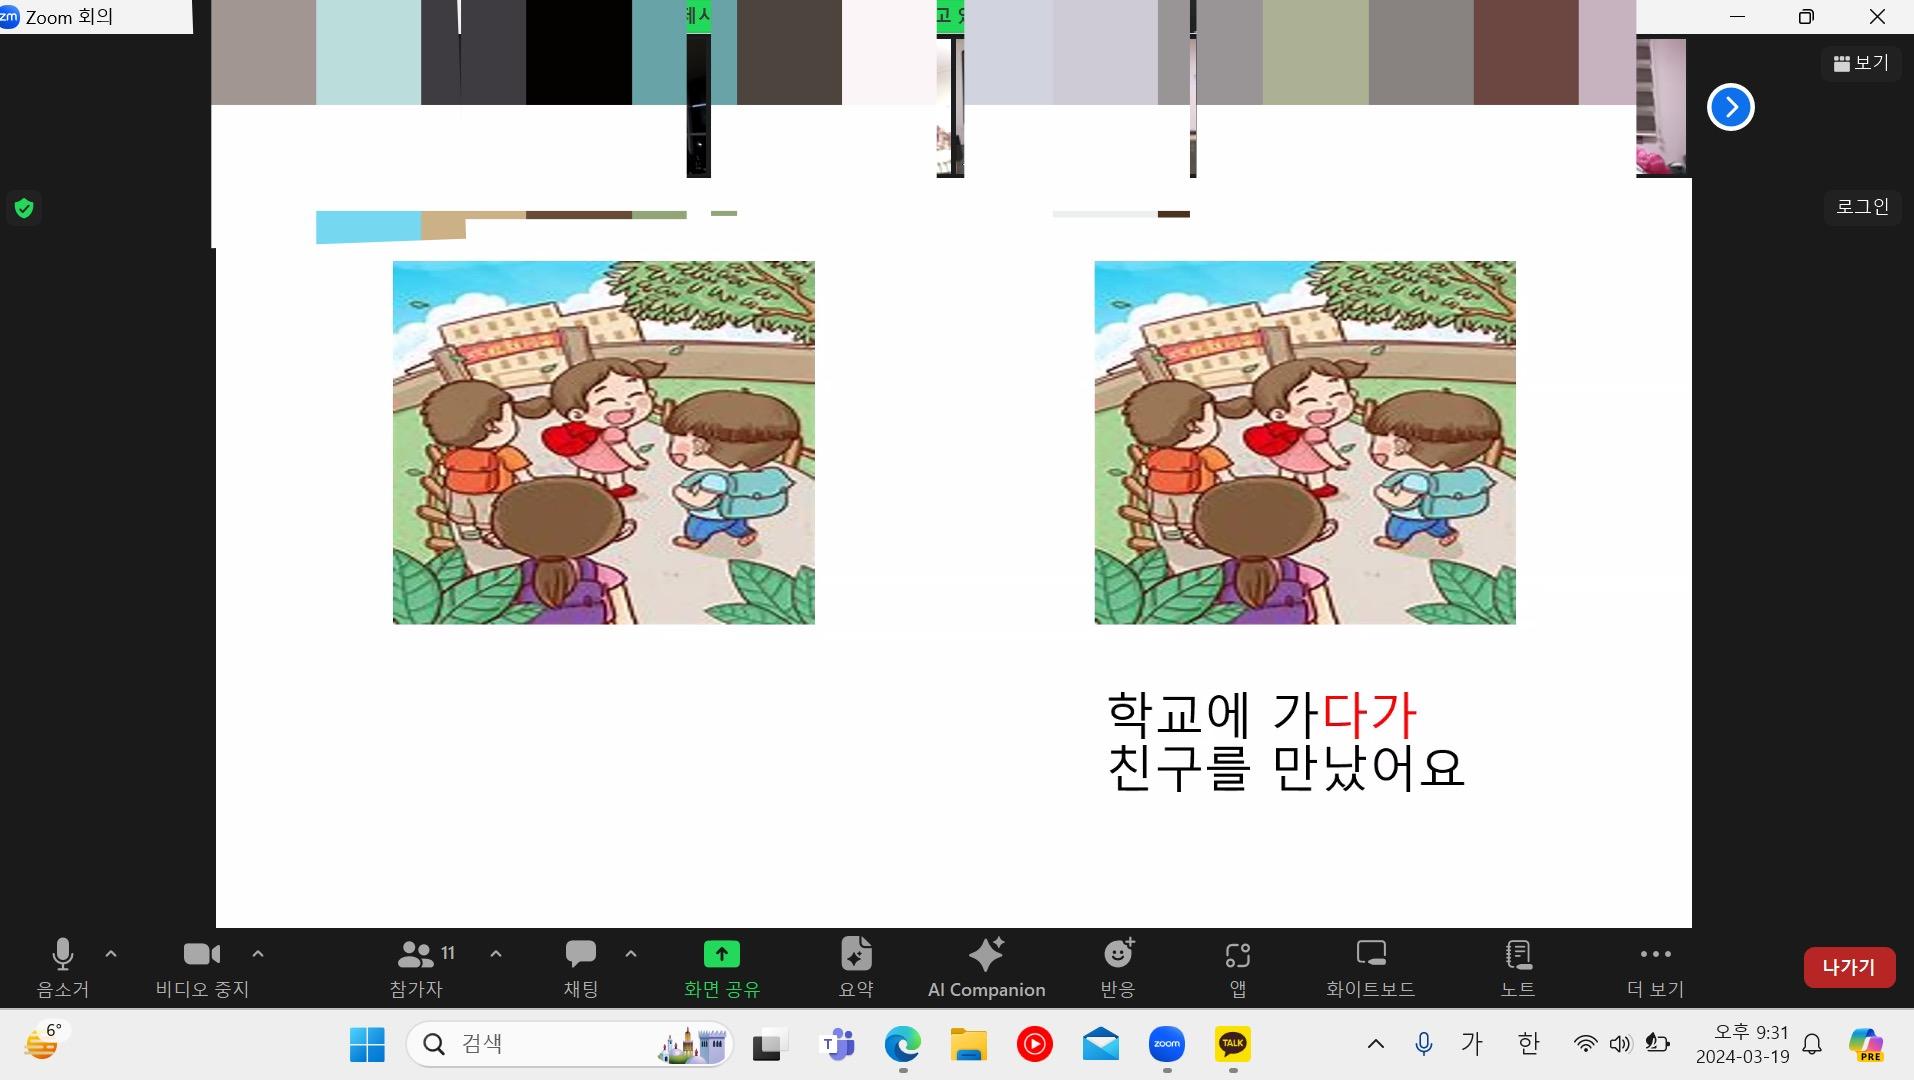Click the 로그인 sign-in button
Image resolution: width=1914 pixels, height=1080 pixels.
[x=1862, y=207]
